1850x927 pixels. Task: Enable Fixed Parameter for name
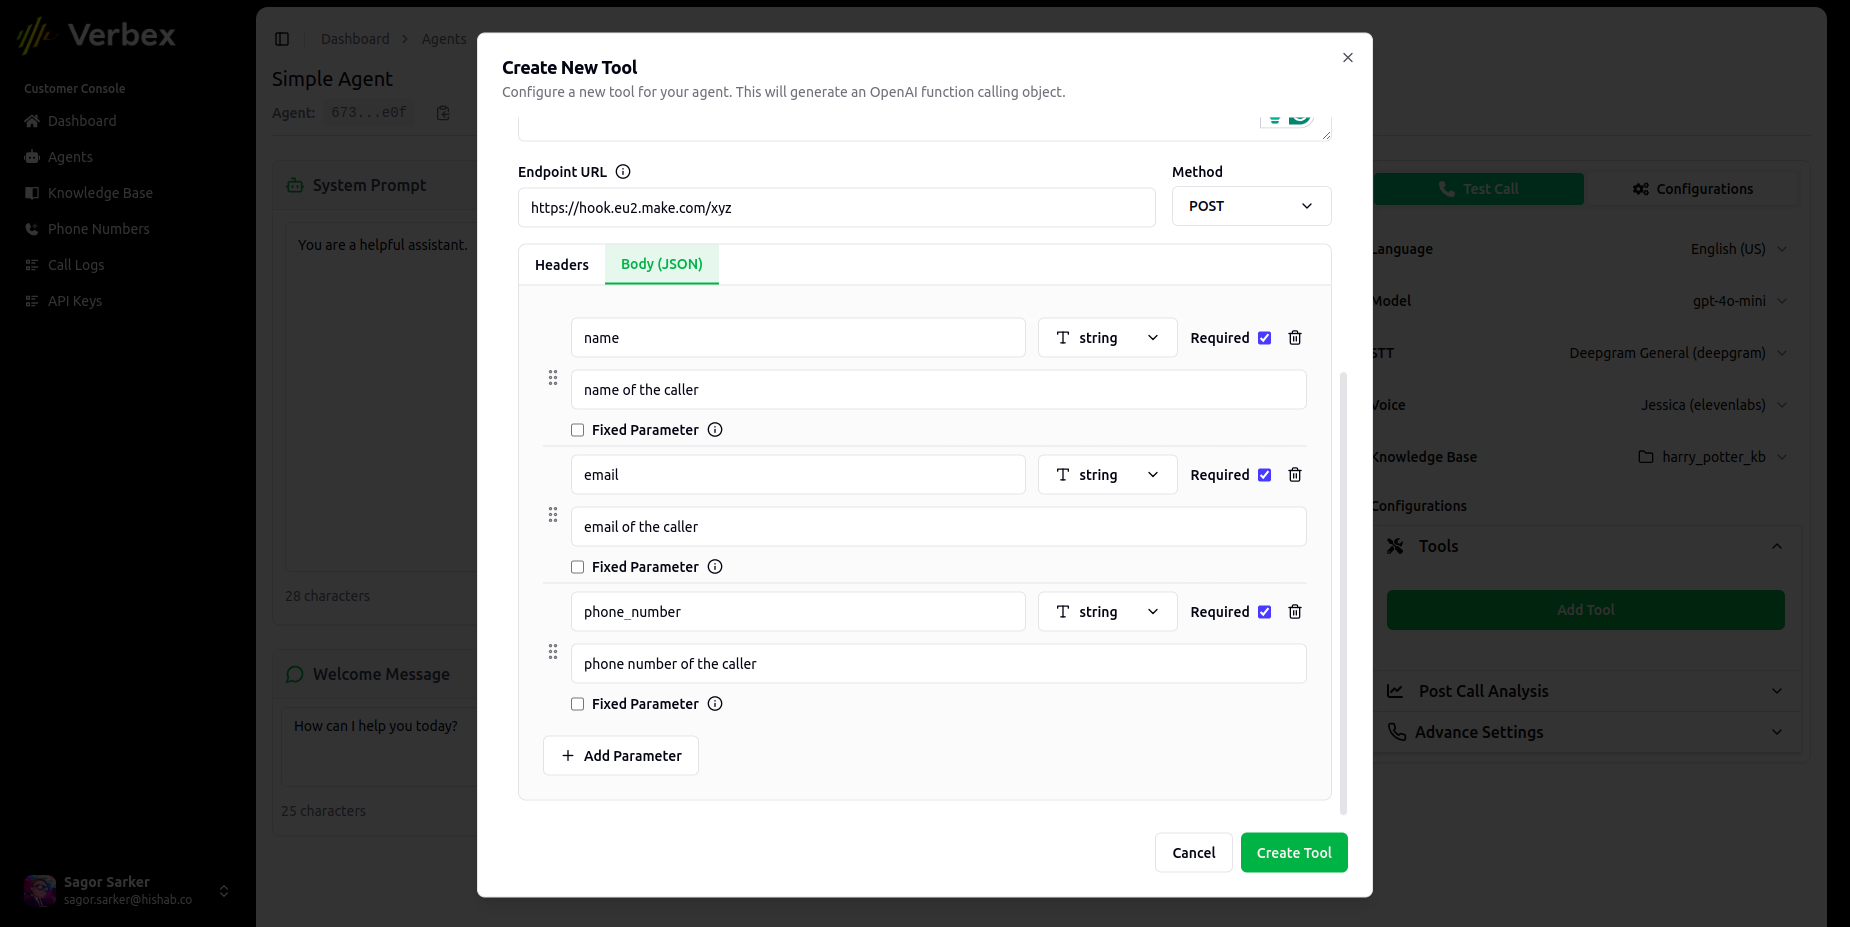pos(578,430)
